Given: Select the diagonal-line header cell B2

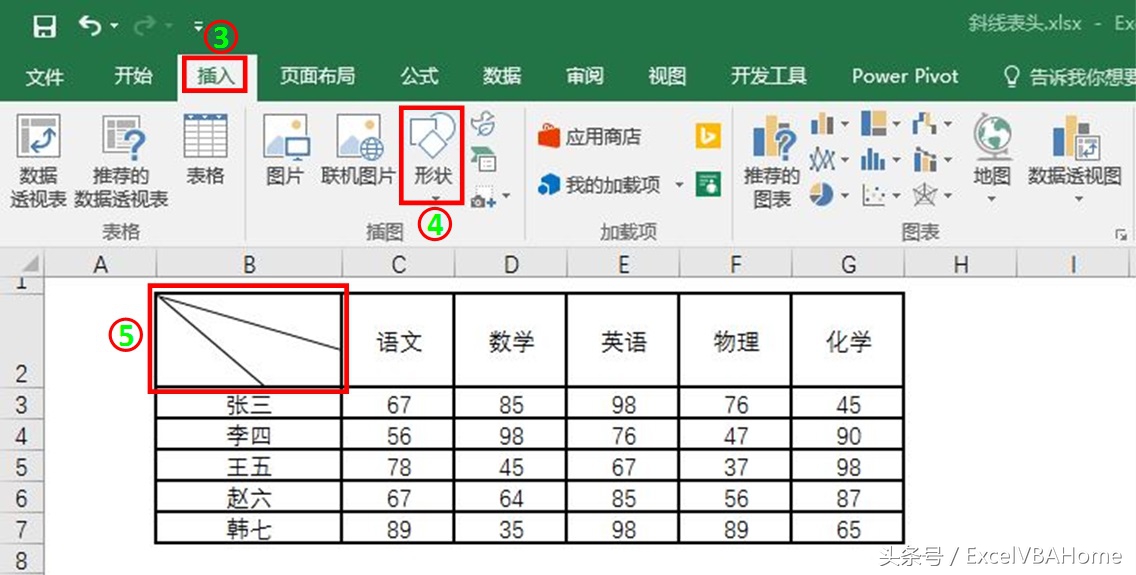Looking at the screenshot, I should point(248,340).
